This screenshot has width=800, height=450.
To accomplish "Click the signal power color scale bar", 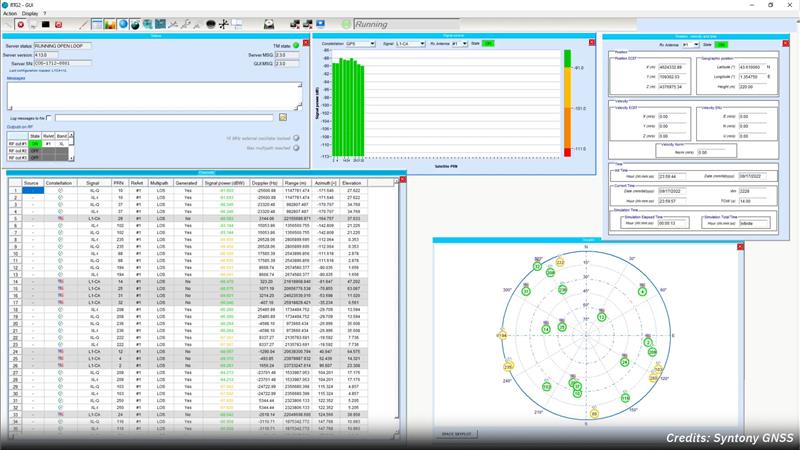I will tap(571, 108).
